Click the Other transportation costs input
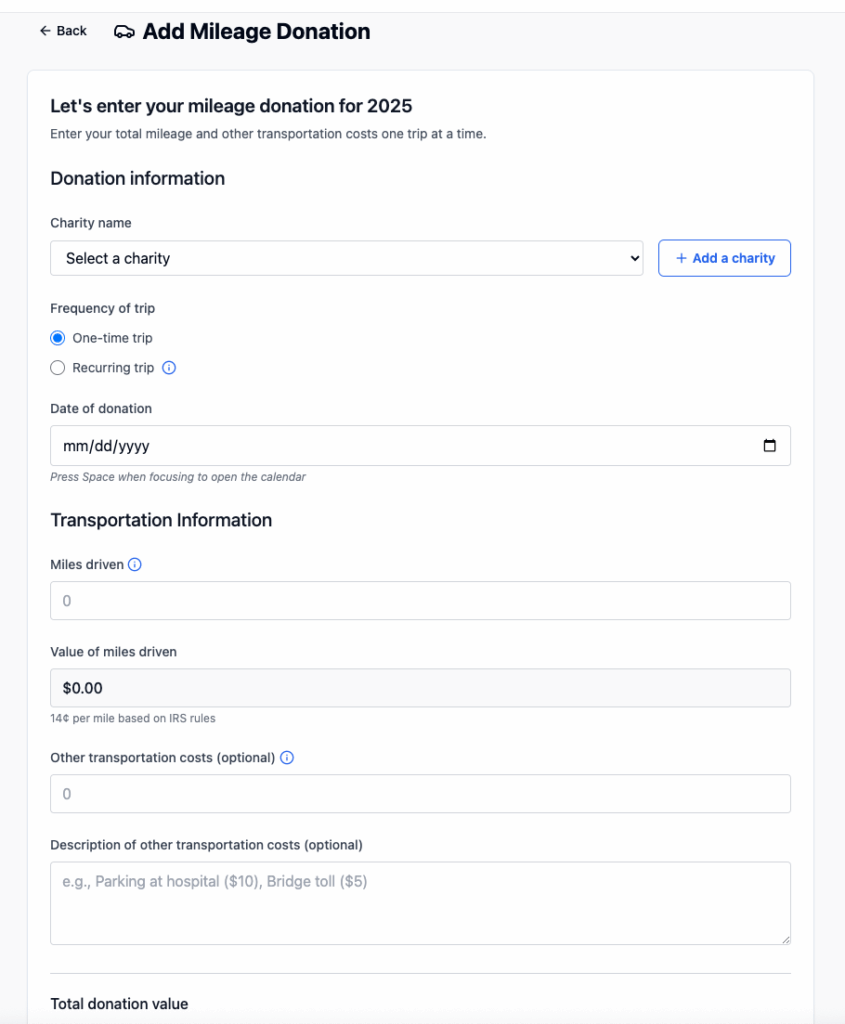Viewport: 845px width, 1024px height. tap(420, 794)
